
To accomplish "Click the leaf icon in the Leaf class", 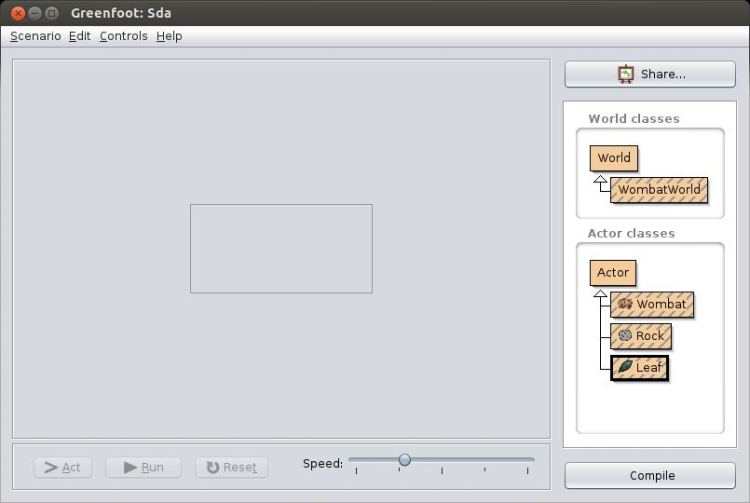I will click(x=625, y=367).
